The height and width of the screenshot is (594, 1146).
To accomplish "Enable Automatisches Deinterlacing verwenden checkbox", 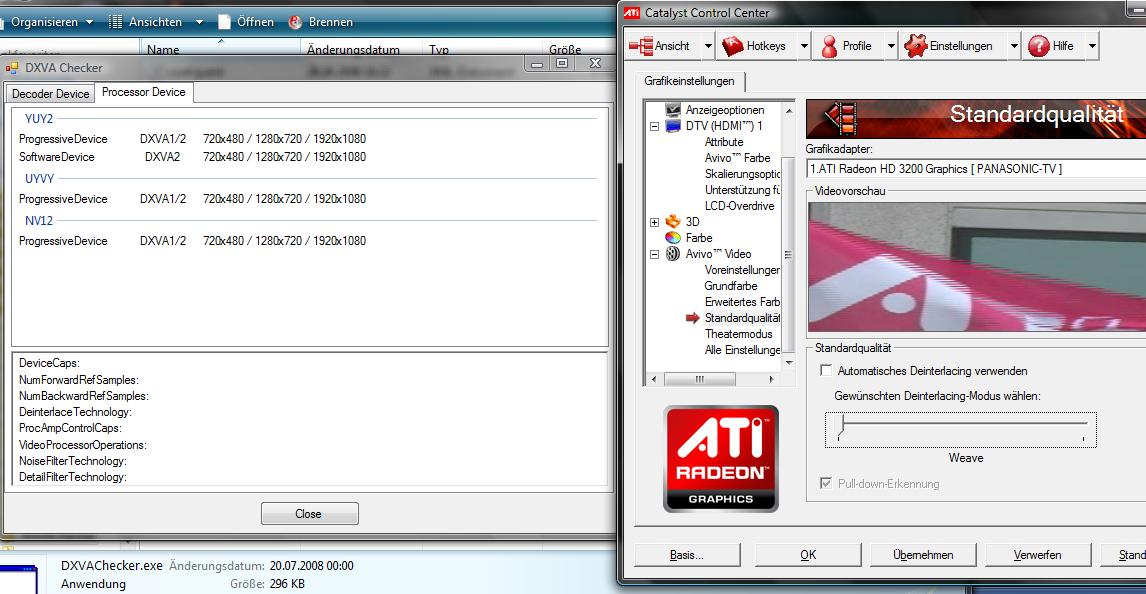I will [826, 371].
